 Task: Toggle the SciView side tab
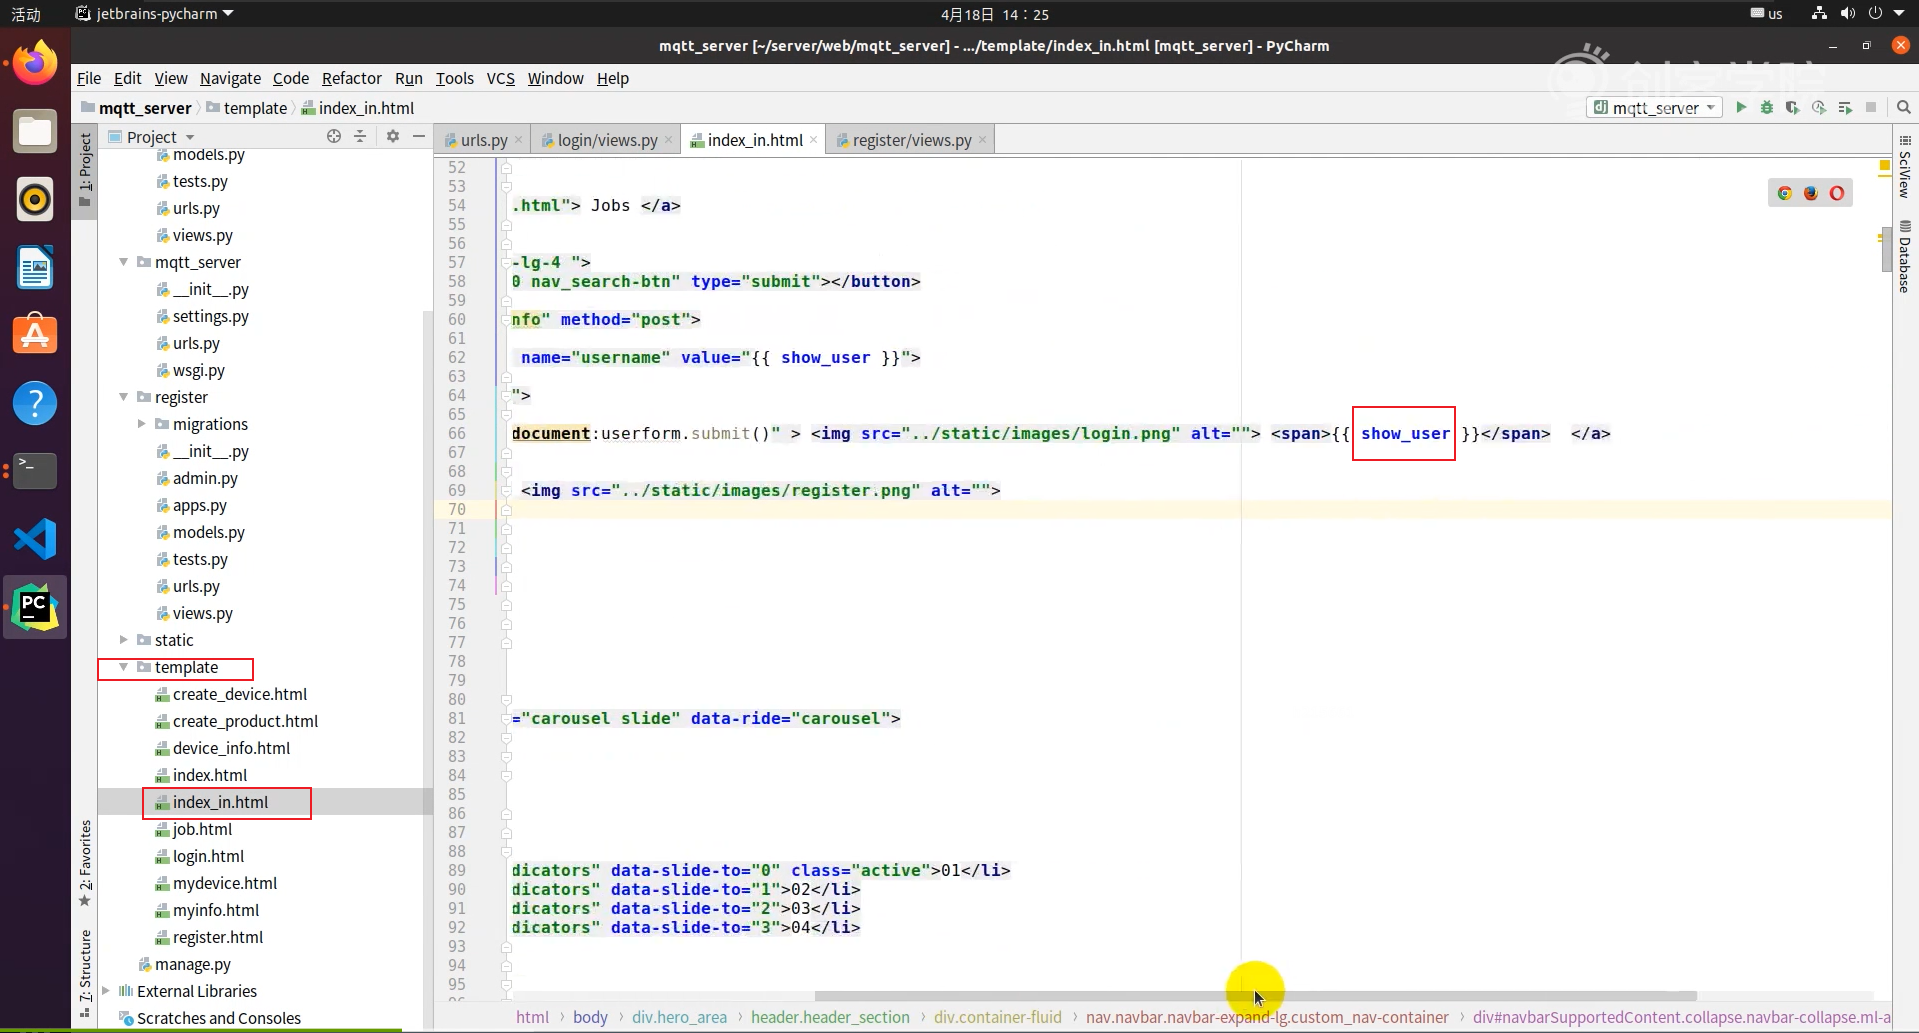click(x=1905, y=167)
